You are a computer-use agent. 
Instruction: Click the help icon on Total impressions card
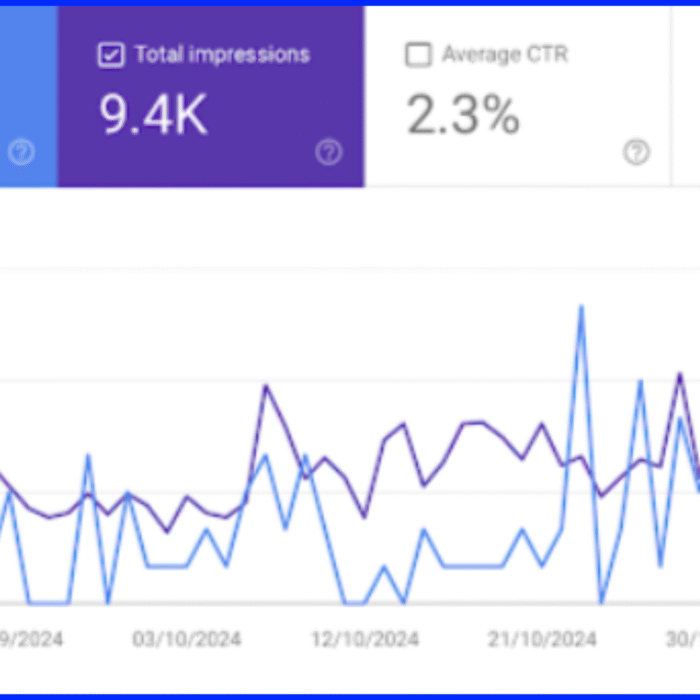click(x=328, y=152)
